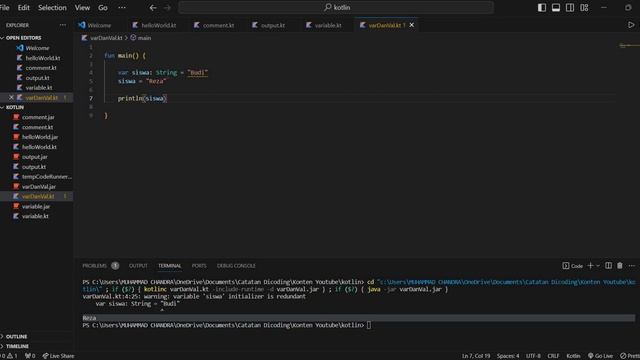
Task: Go back with the left arrow
Action: 153,7
